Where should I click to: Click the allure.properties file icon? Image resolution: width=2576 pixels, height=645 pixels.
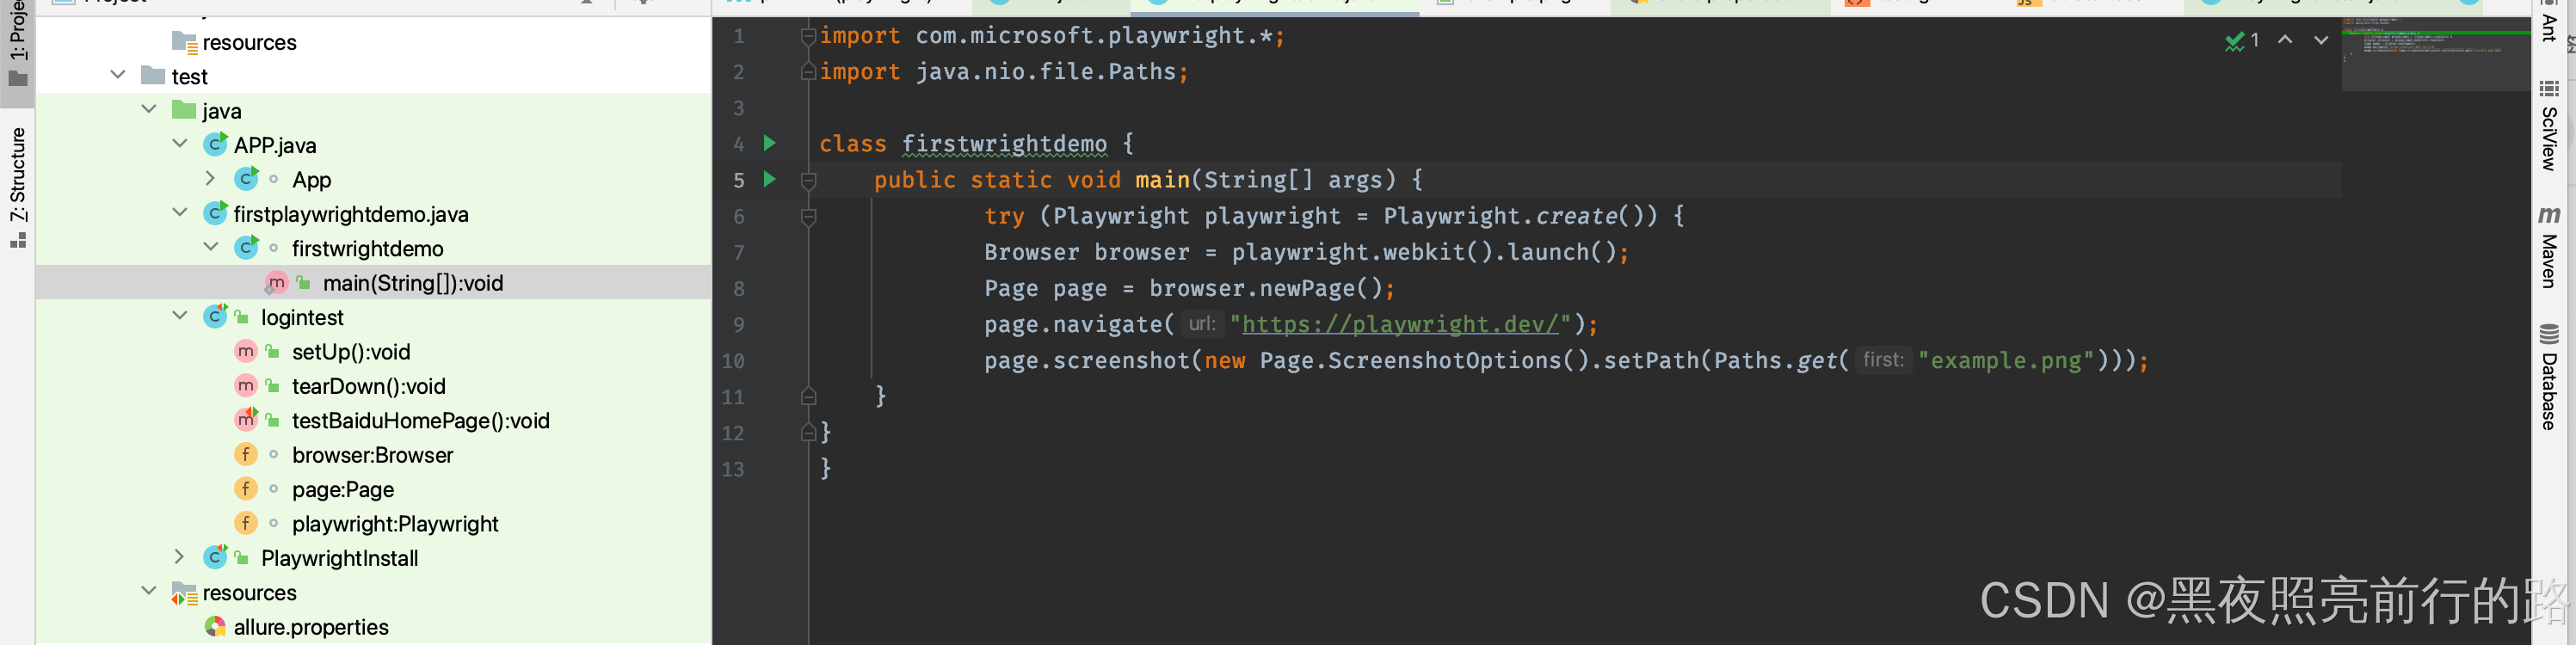(215, 627)
